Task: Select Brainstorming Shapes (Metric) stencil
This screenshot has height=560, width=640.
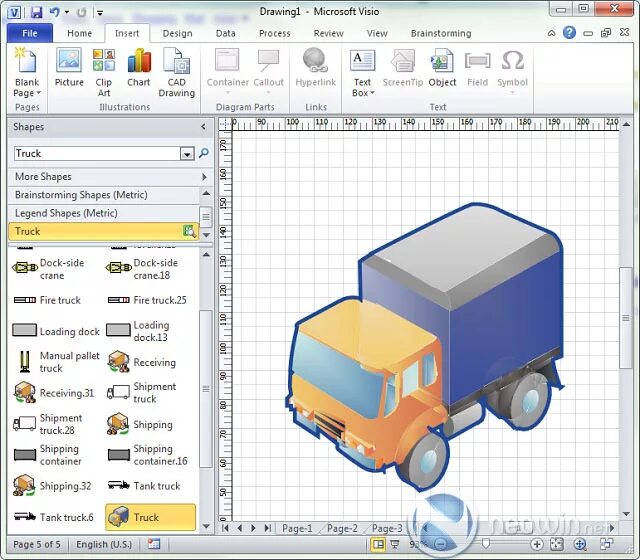Action: click(104, 195)
